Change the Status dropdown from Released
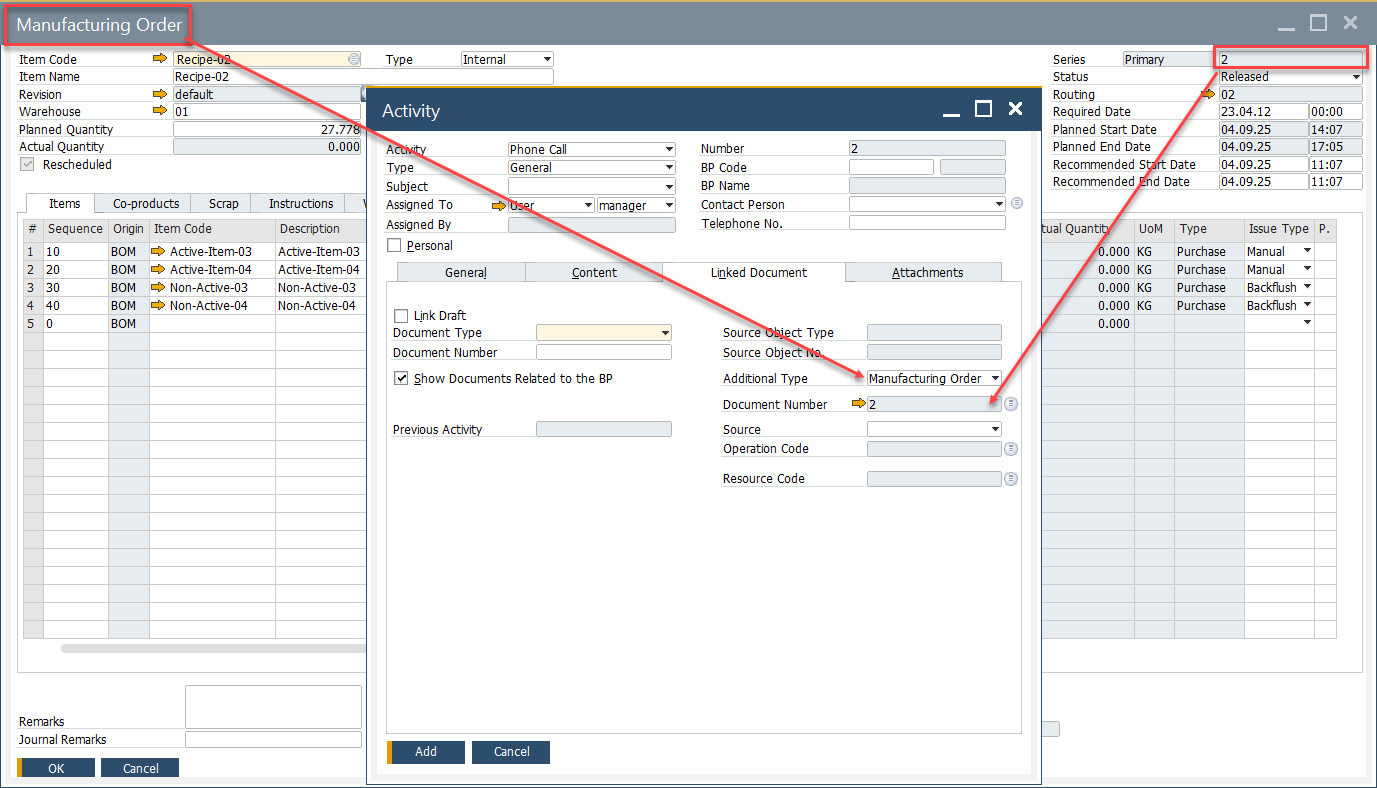This screenshot has height=788, width=1377. (1357, 76)
